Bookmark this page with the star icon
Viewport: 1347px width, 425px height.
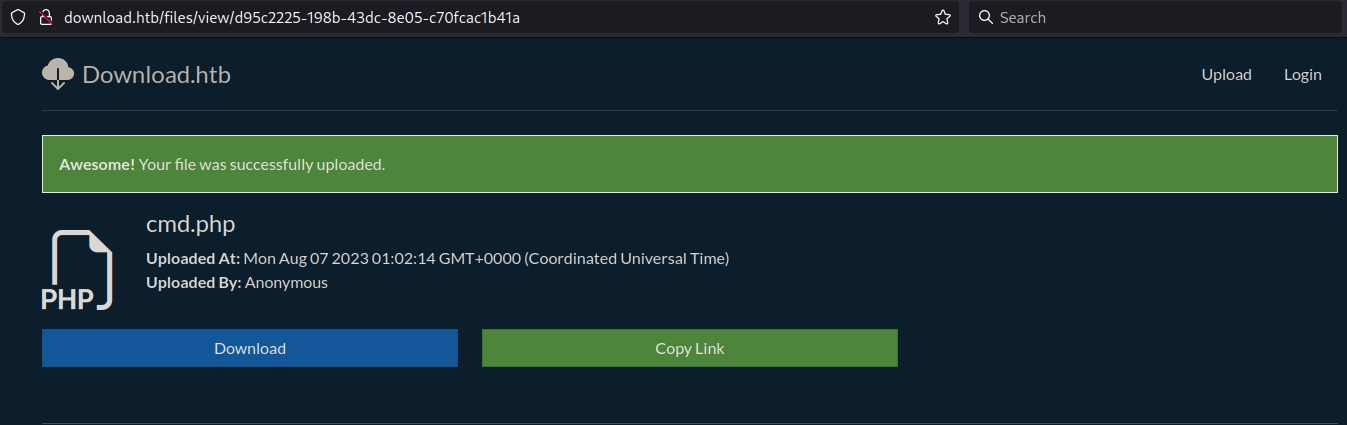[942, 17]
